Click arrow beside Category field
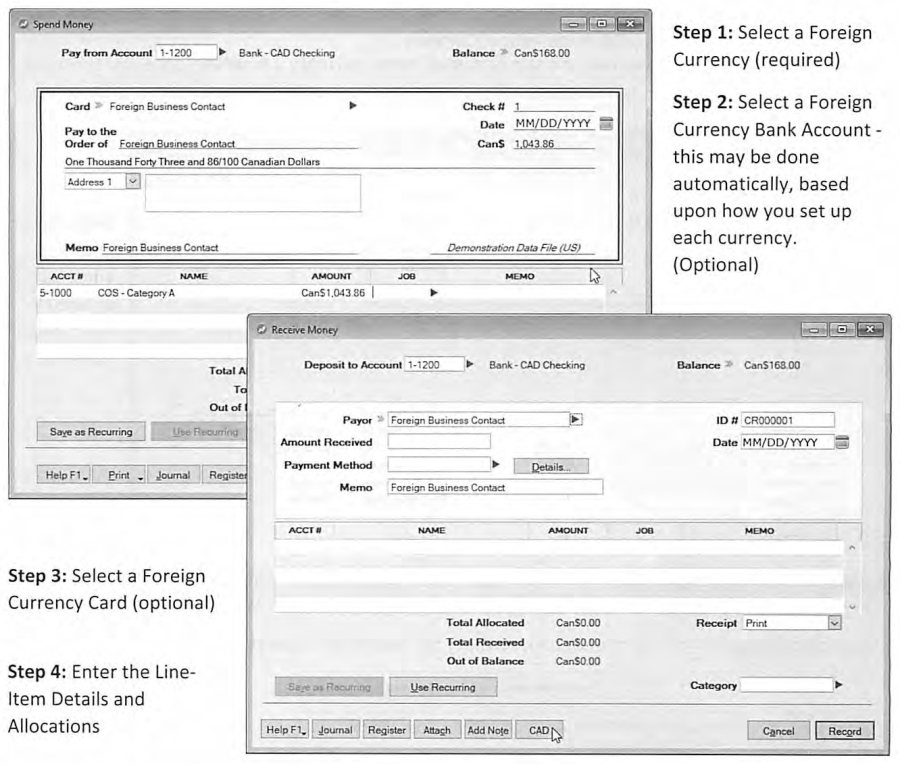 (839, 685)
